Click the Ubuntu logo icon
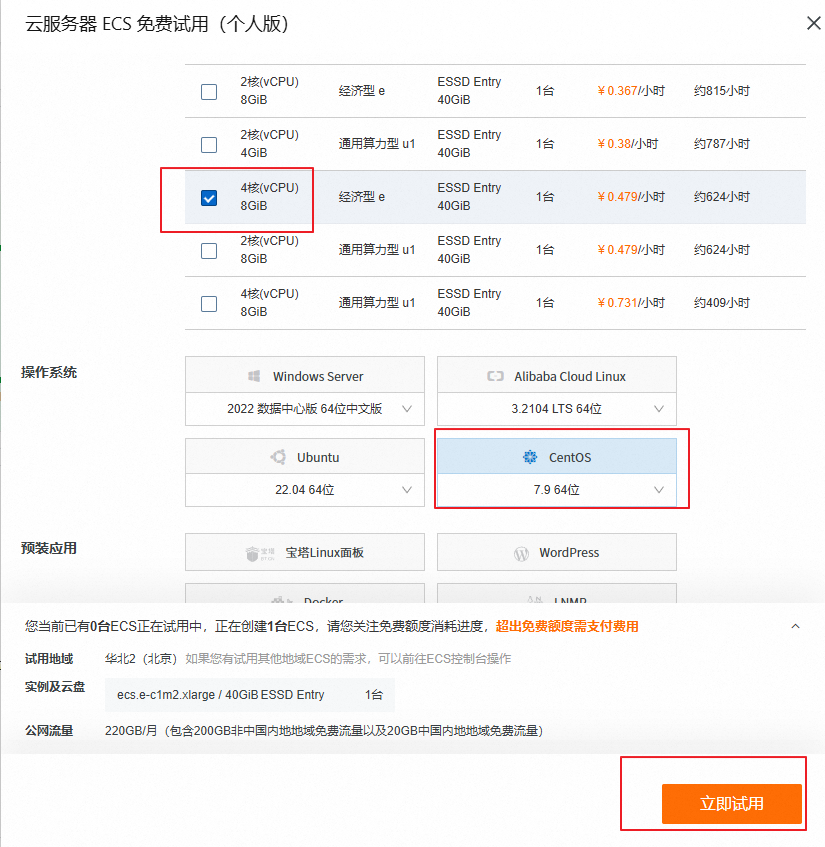 (279, 457)
